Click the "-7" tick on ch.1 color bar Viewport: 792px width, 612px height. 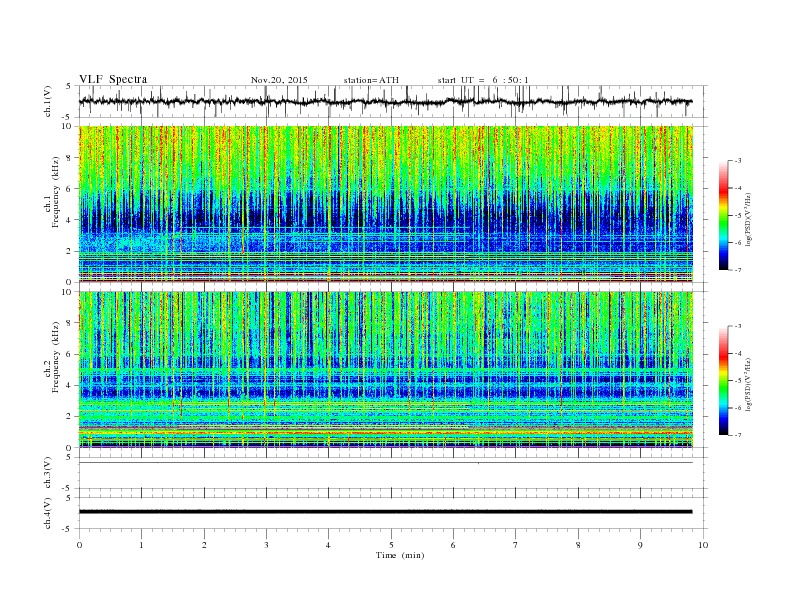[738, 270]
